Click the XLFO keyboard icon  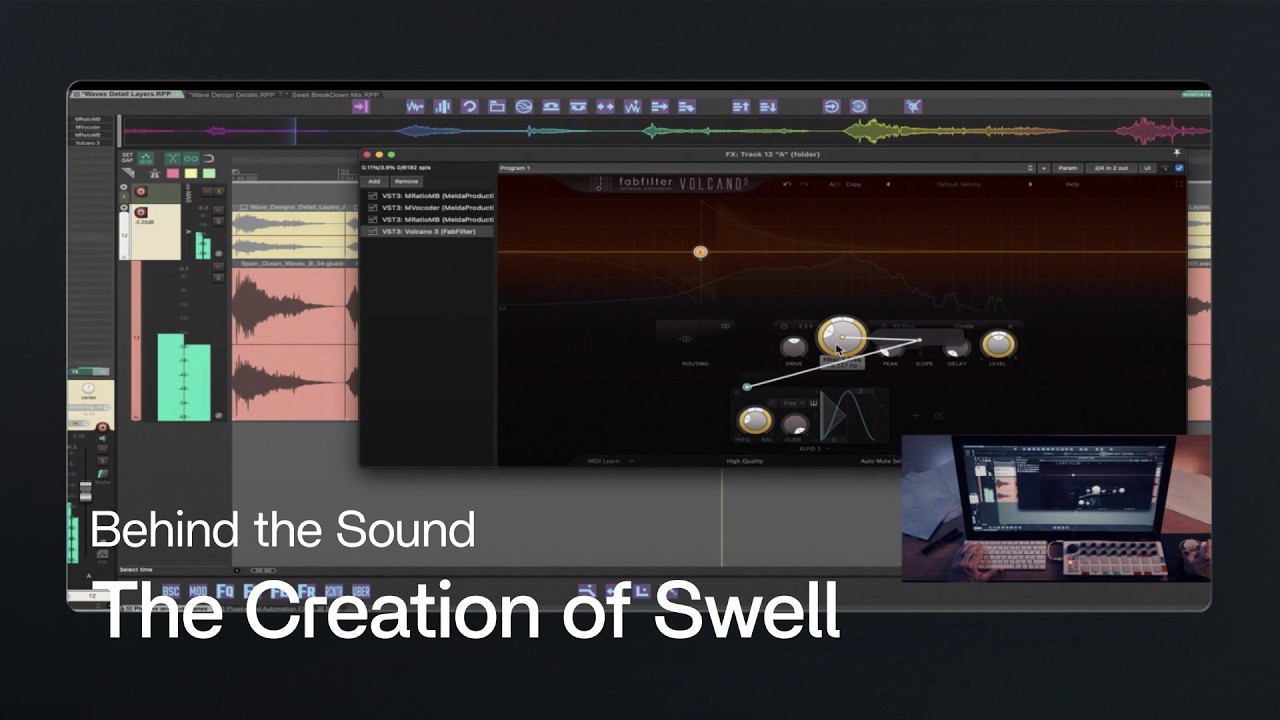point(812,403)
